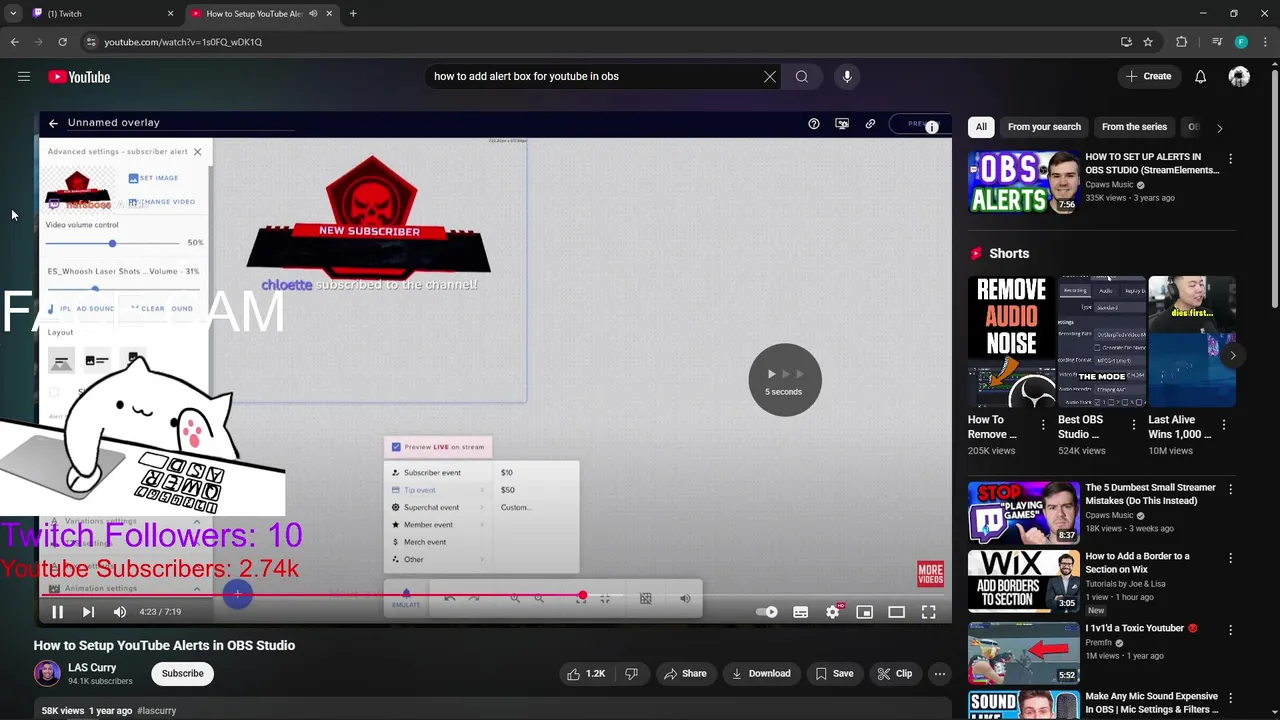
Task: Switch to miniplayer mode
Action: pyautogui.click(x=865, y=612)
